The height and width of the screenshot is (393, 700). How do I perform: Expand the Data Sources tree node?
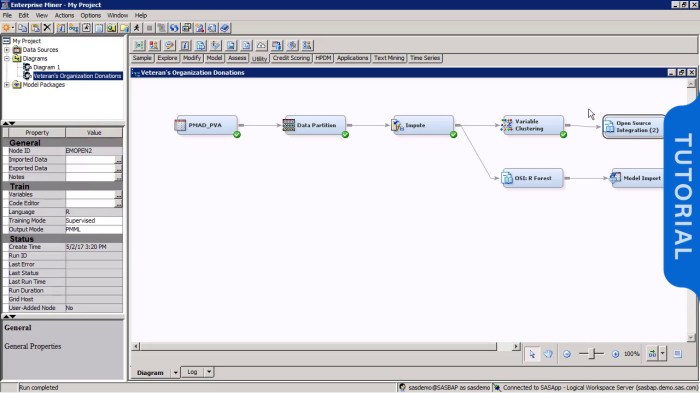7,50
